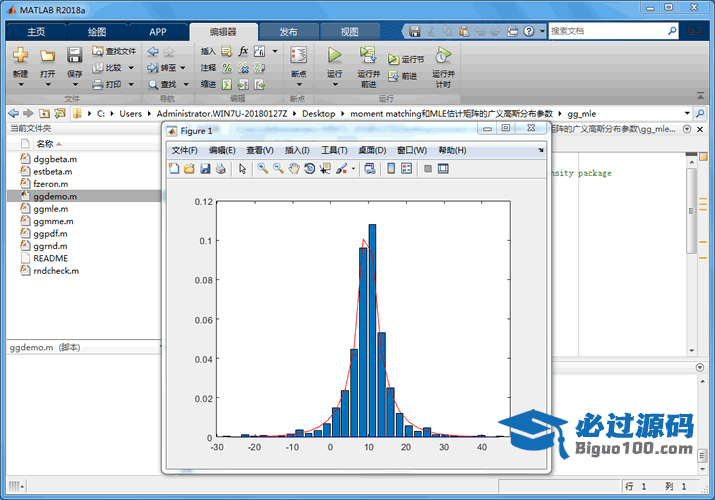Switch to the APP ribbon tab
This screenshot has width=715, height=500.
pyautogui.click(x=158, y=32)
